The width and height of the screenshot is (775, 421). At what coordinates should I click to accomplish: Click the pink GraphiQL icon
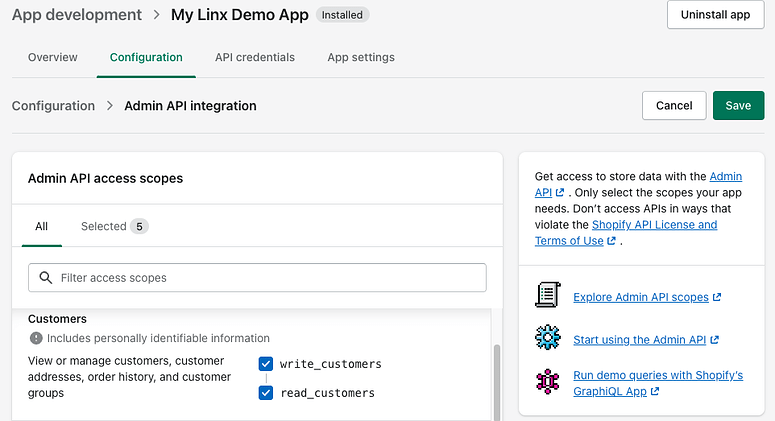(548, 381)
